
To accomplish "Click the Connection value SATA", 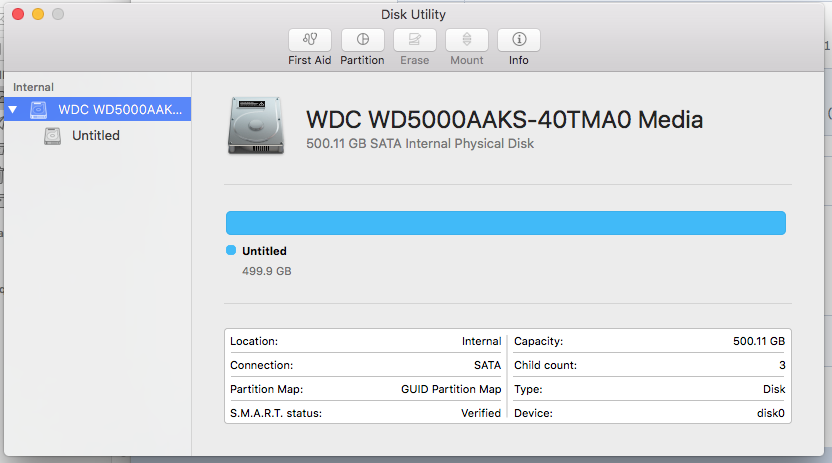I will 487,365.
